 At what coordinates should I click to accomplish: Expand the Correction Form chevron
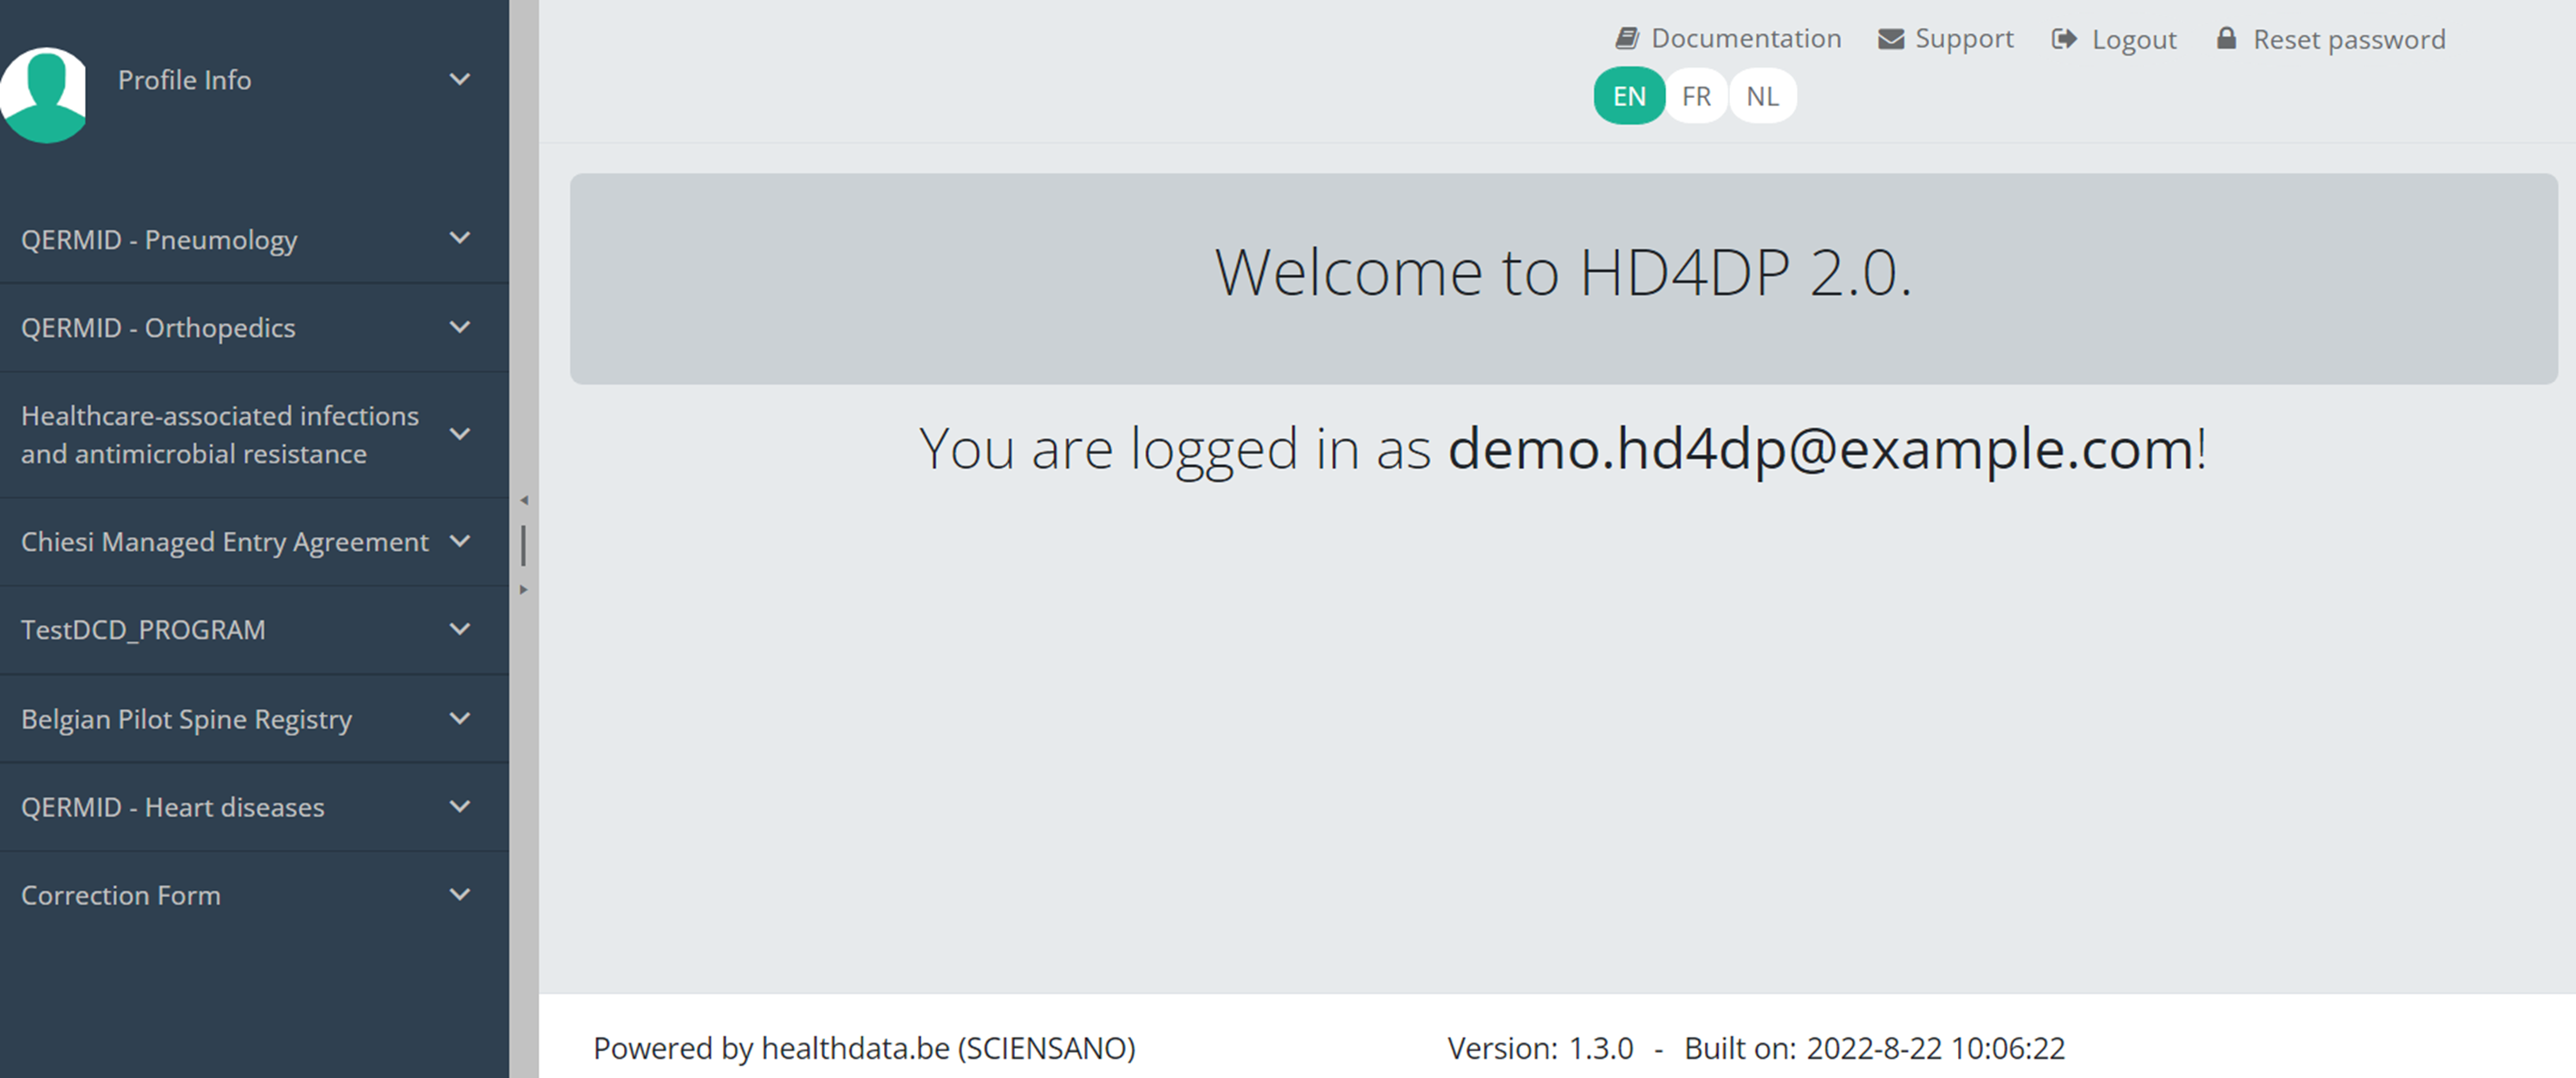click(x=460, y=894)
